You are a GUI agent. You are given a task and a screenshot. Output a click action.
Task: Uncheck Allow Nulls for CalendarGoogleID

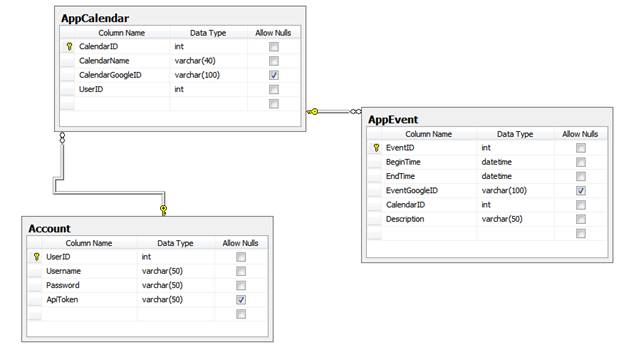pos(274,75)
